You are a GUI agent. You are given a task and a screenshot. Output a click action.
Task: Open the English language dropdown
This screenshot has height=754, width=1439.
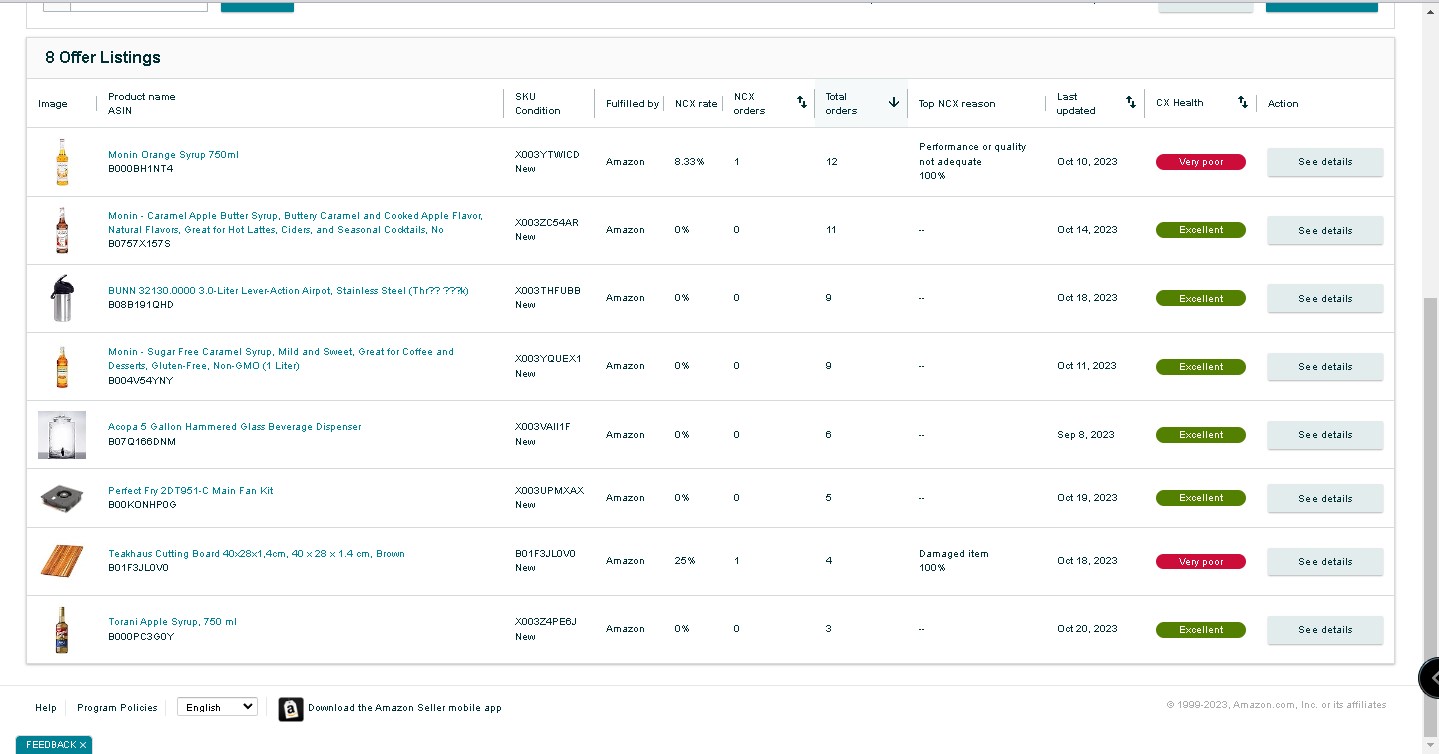[217, 707]
